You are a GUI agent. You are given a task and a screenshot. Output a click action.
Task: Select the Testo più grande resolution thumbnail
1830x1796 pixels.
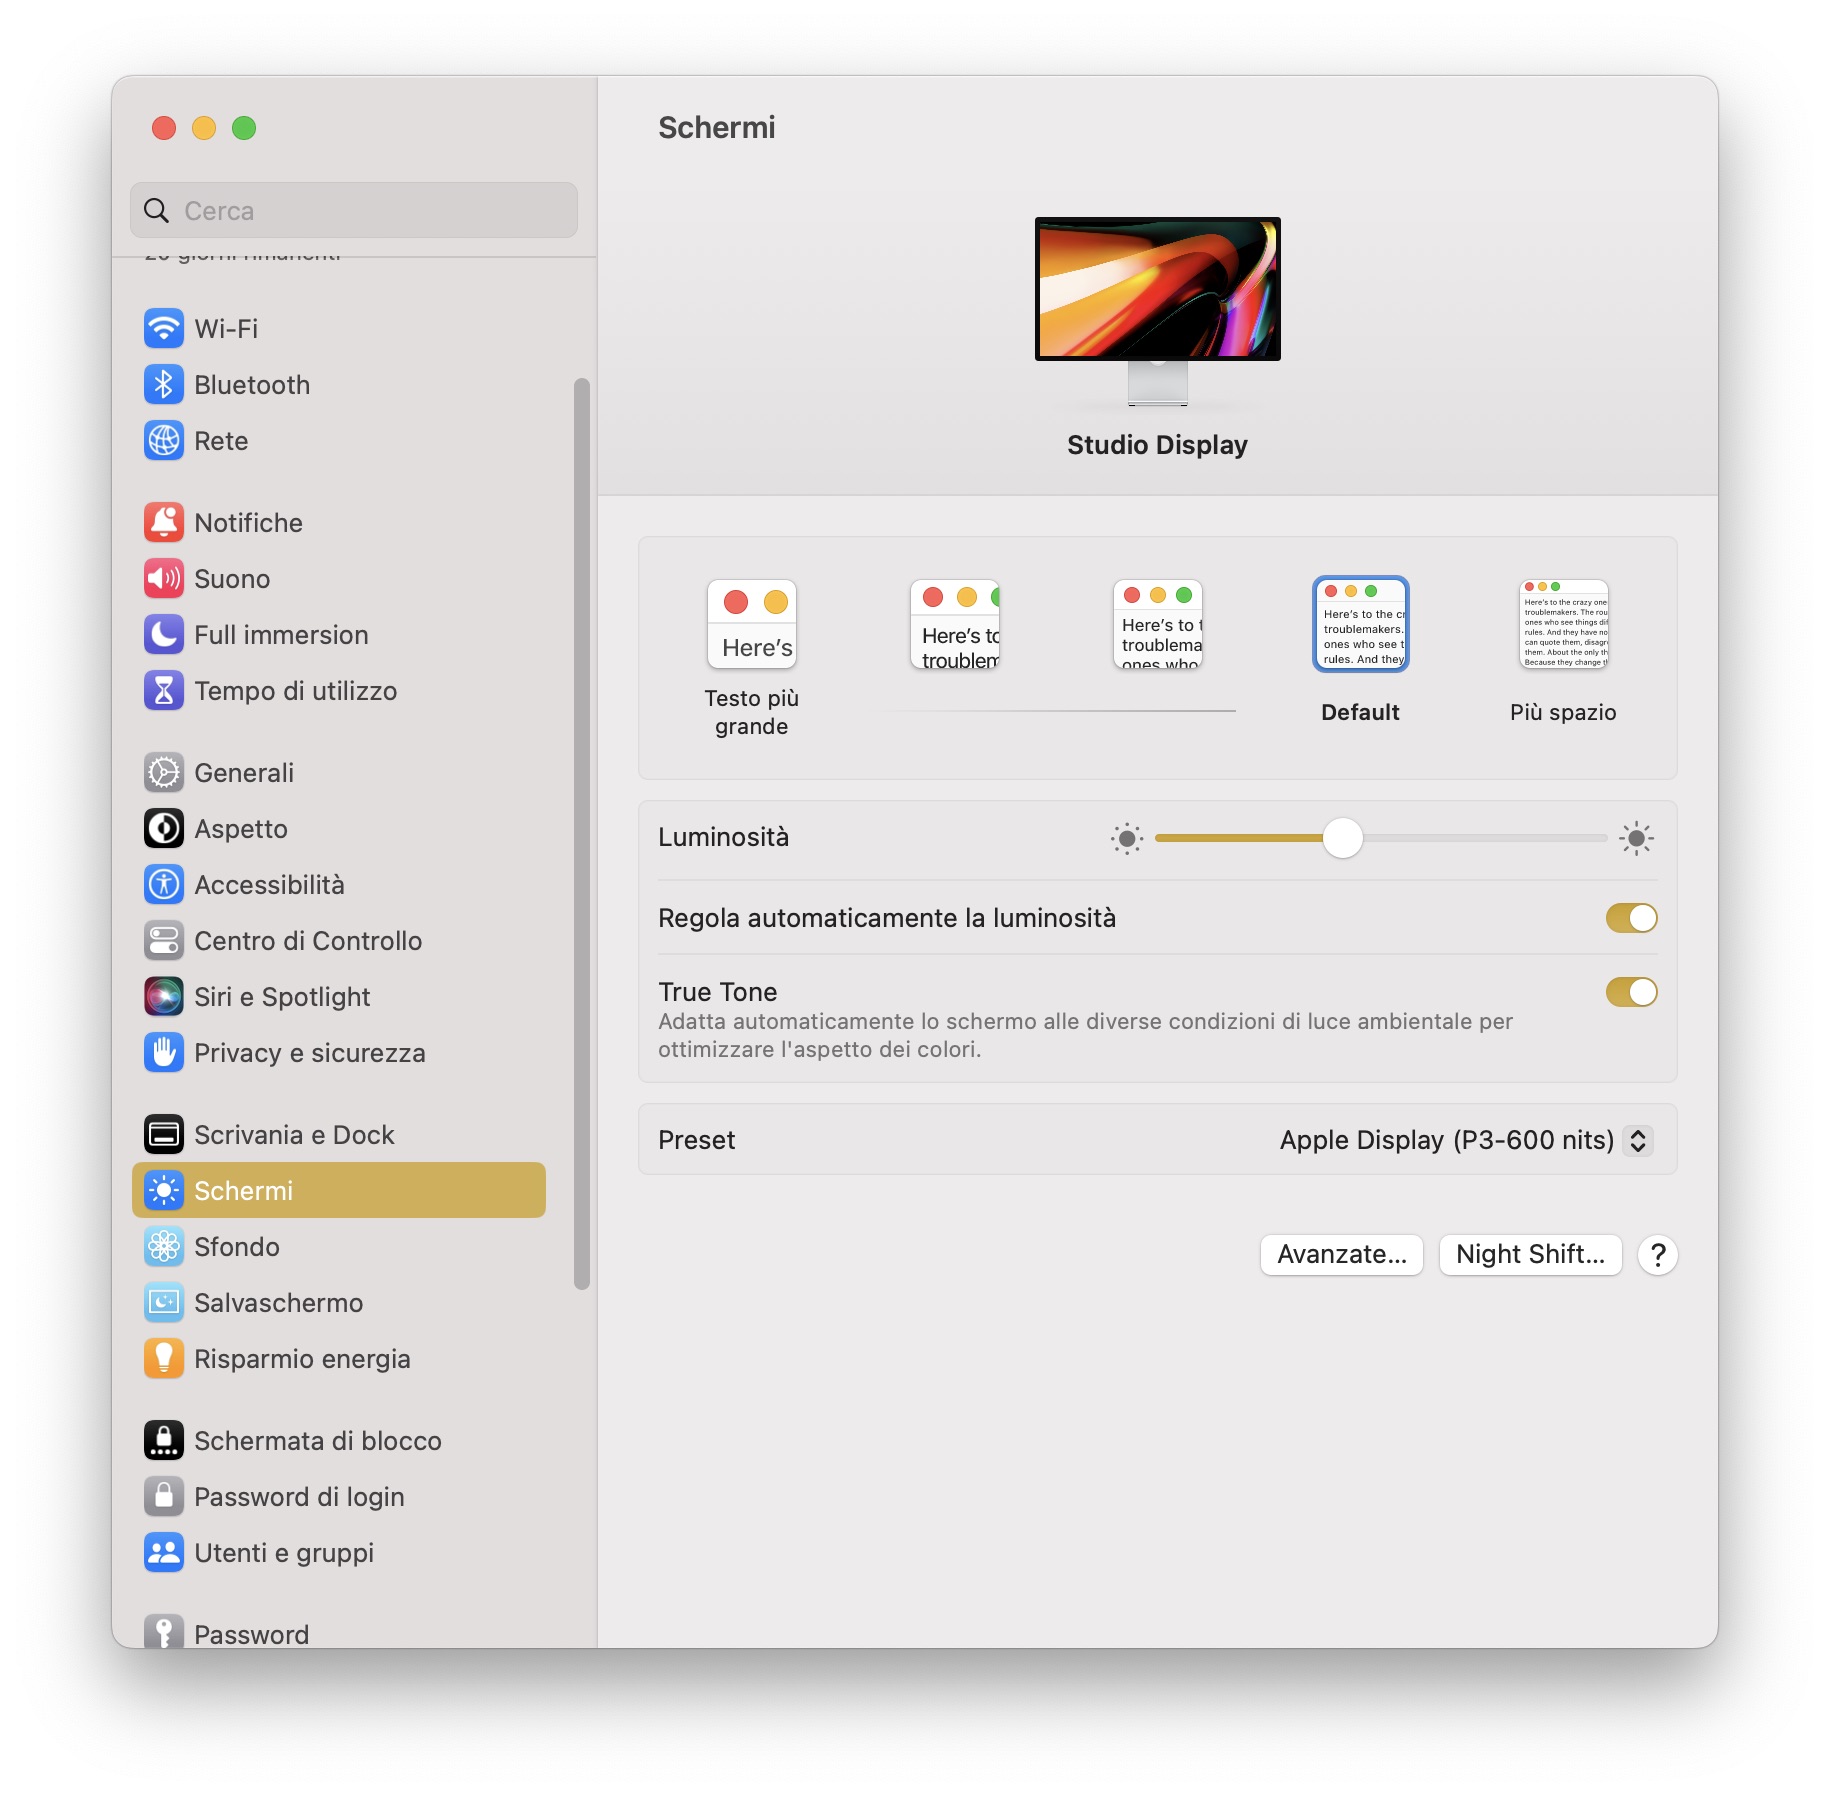click(x=751, y=625)
